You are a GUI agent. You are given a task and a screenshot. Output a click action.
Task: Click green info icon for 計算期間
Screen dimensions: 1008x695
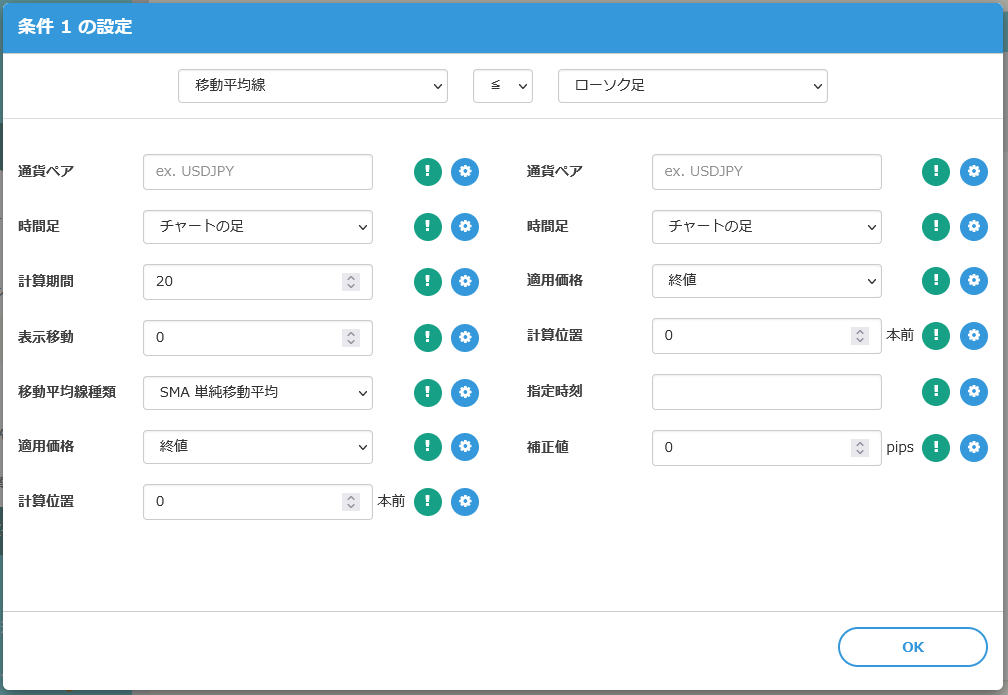click(428, 282)
